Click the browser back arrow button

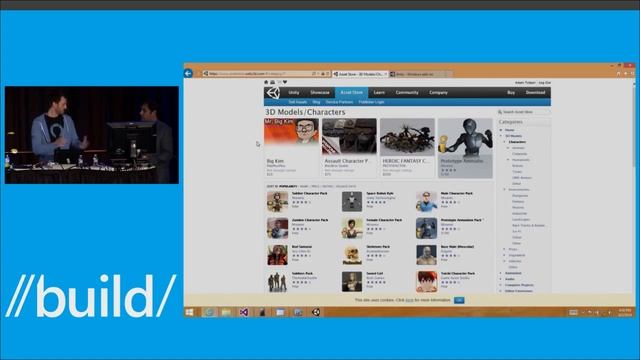tap(188, 73)
